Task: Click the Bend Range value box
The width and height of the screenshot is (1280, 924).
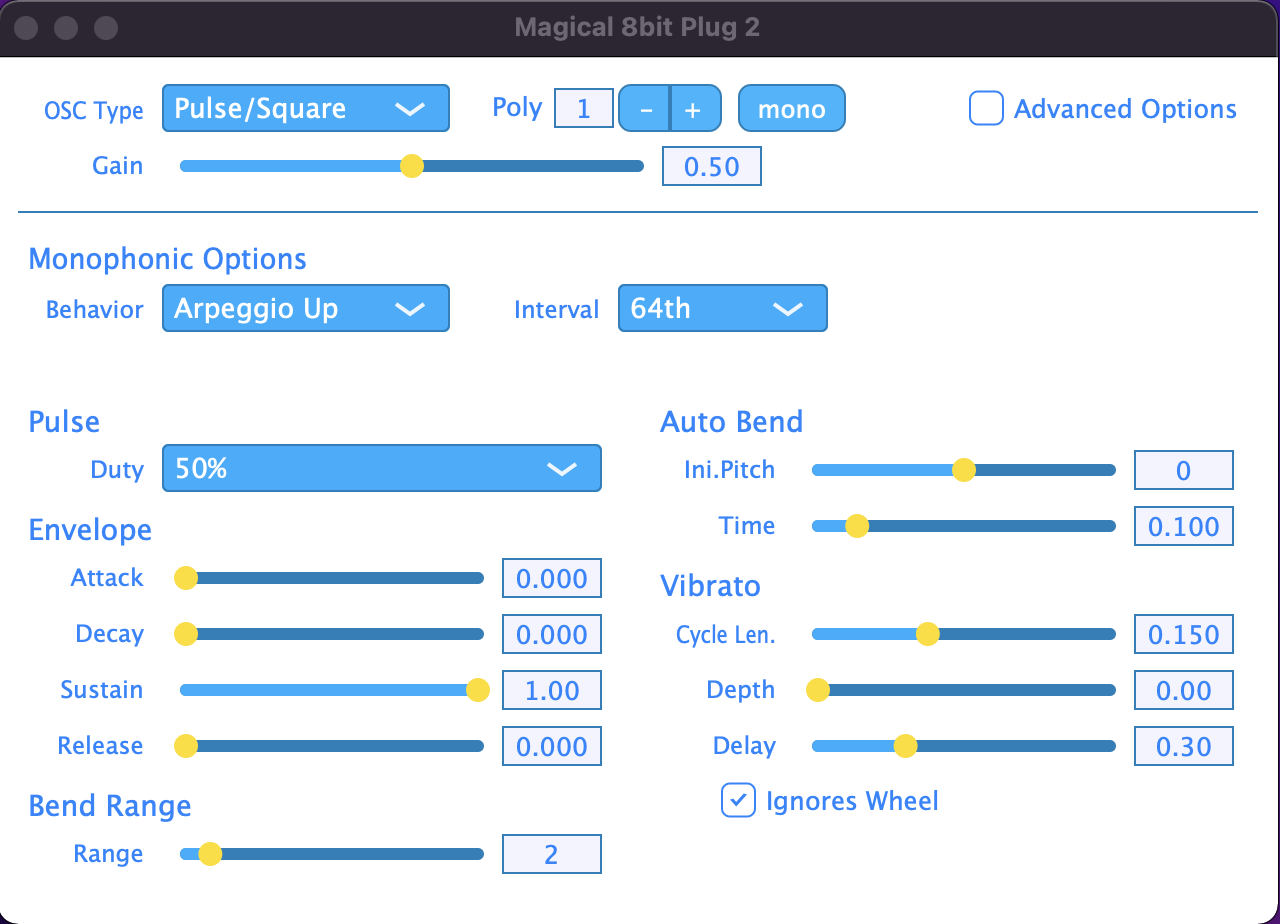Action: coord(551,854)
